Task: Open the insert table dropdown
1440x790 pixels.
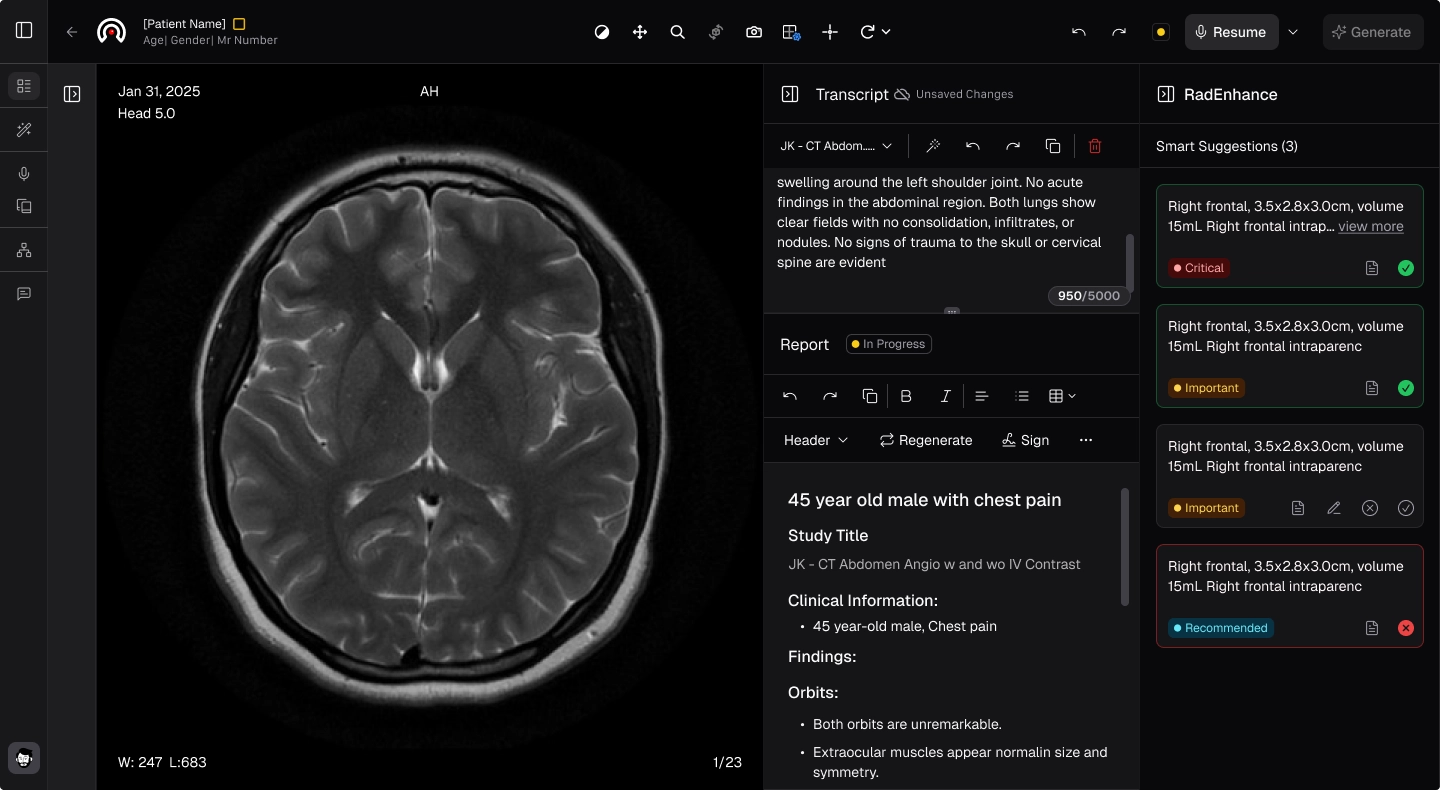Action: 1062,396
